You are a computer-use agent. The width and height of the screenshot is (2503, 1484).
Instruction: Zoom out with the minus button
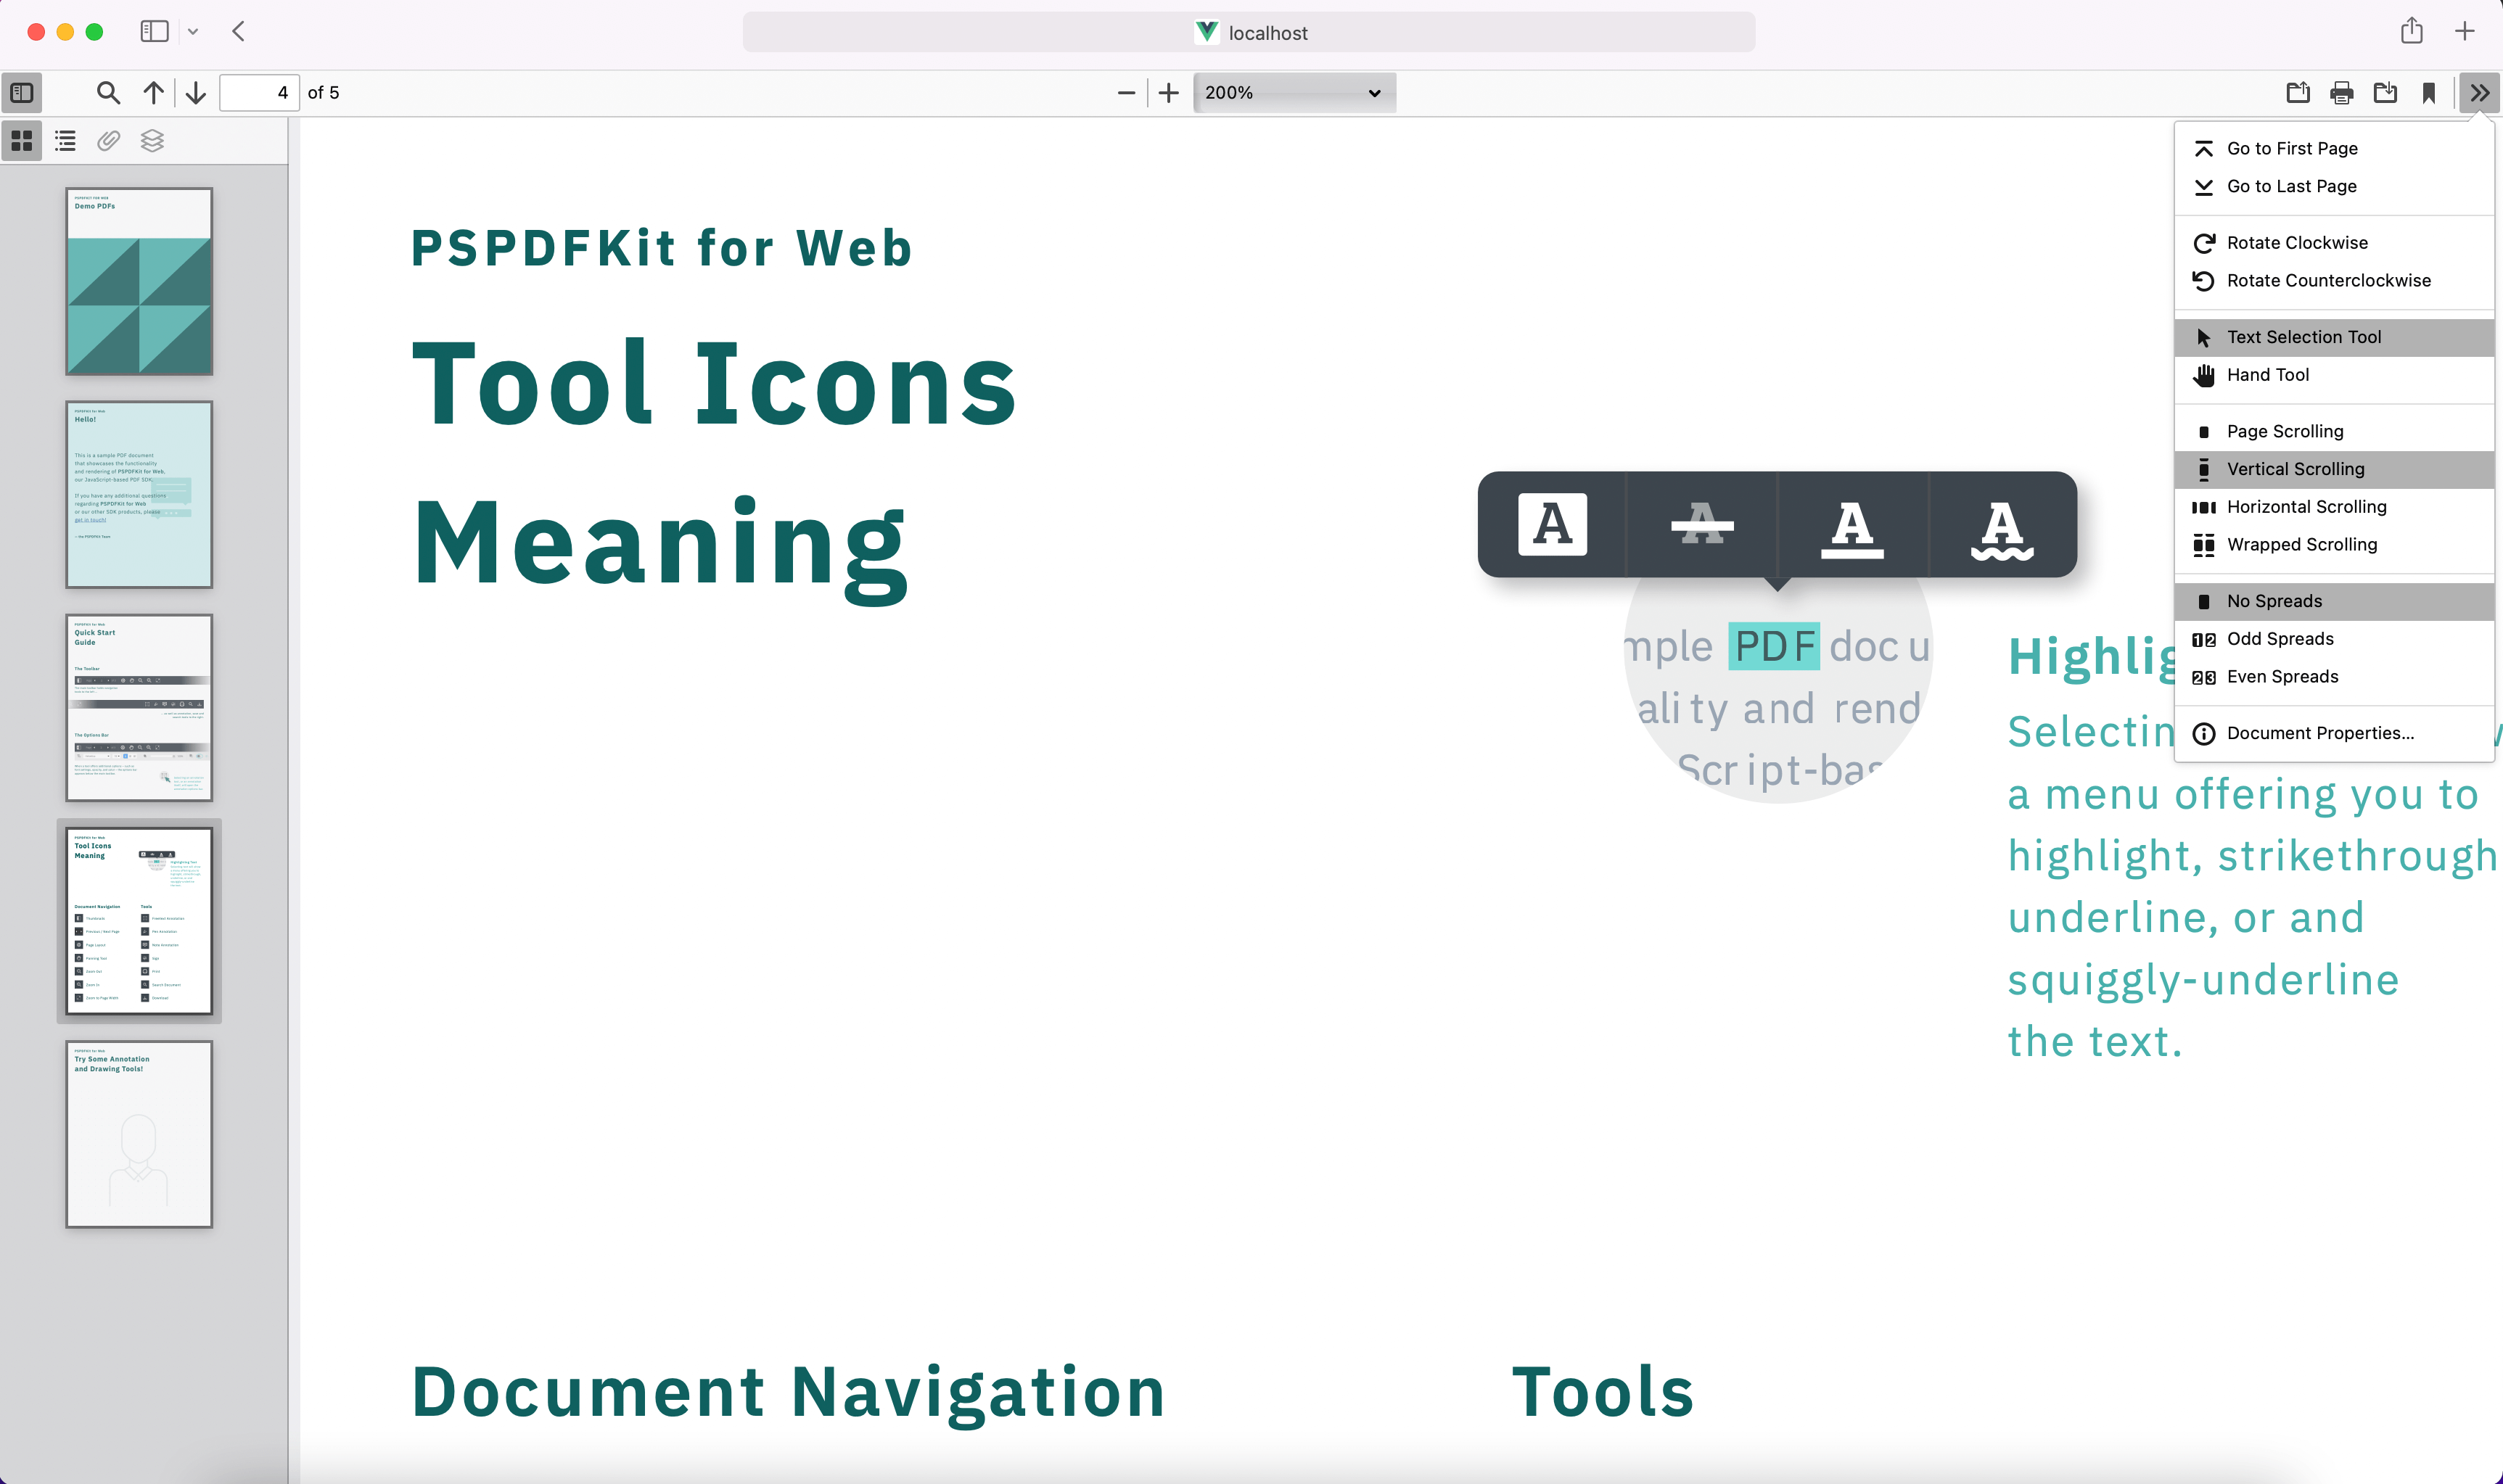1125,92
